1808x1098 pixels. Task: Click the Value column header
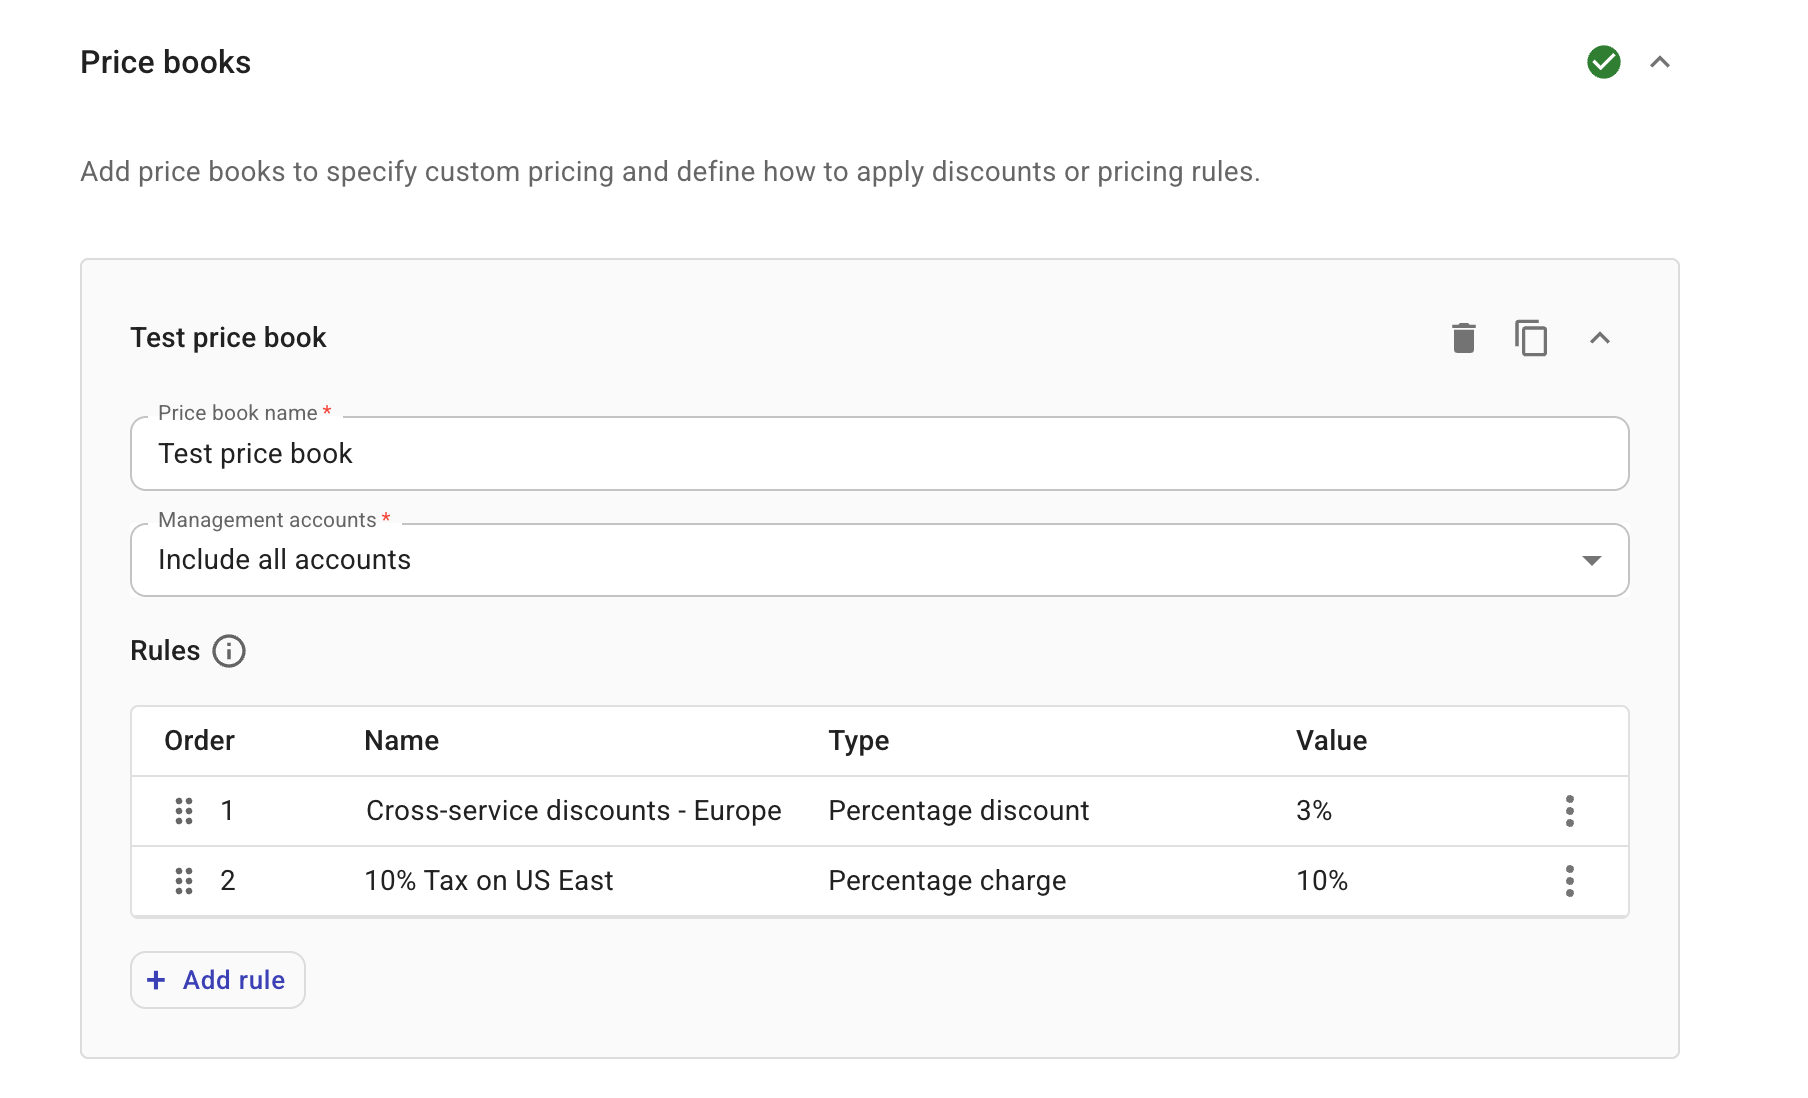[x=1331, y=741]
